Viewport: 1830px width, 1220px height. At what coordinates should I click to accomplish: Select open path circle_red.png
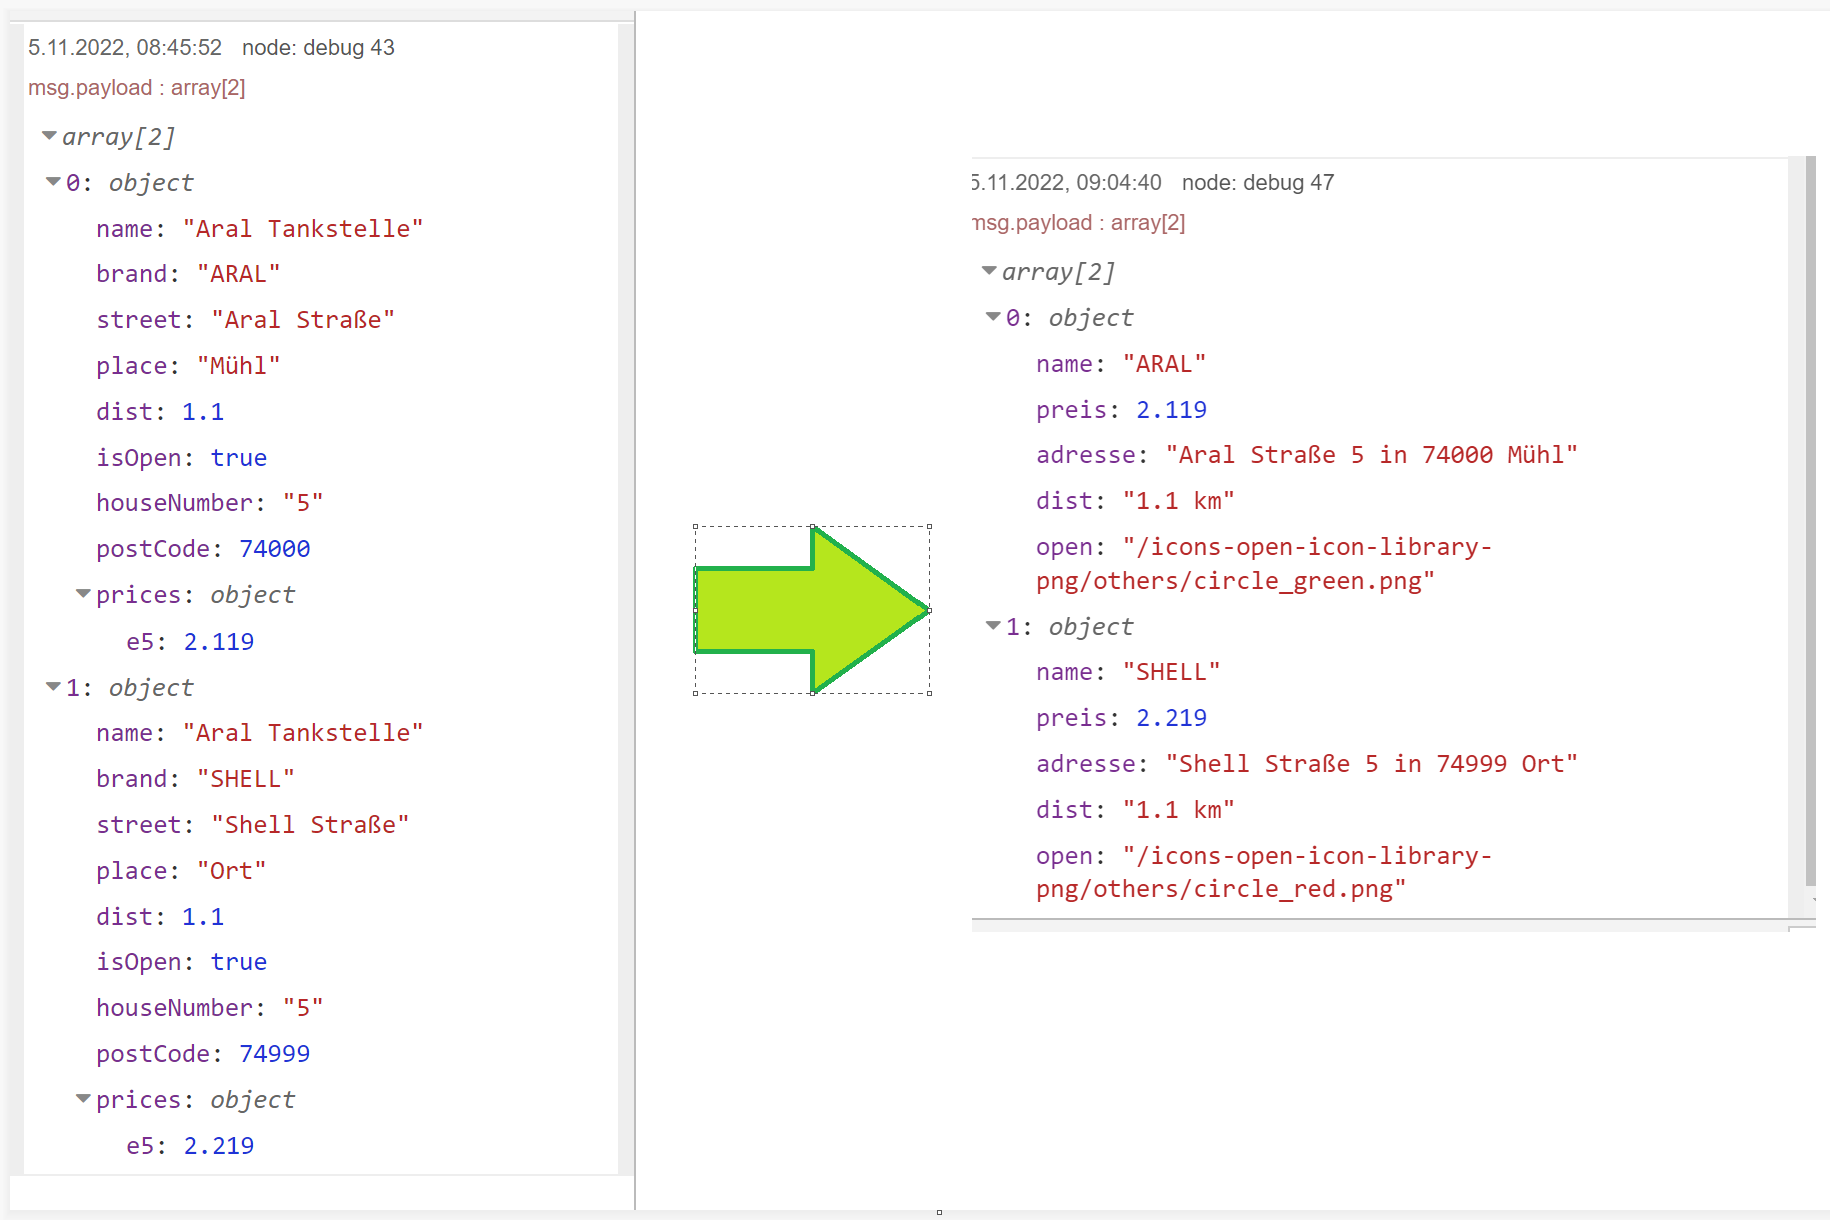[1264, 873]
